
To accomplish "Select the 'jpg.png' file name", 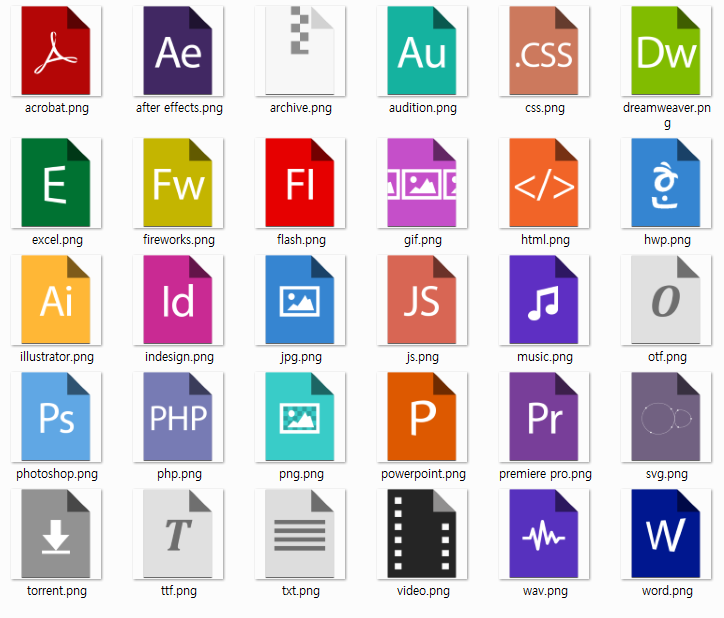I will point(301,357).
